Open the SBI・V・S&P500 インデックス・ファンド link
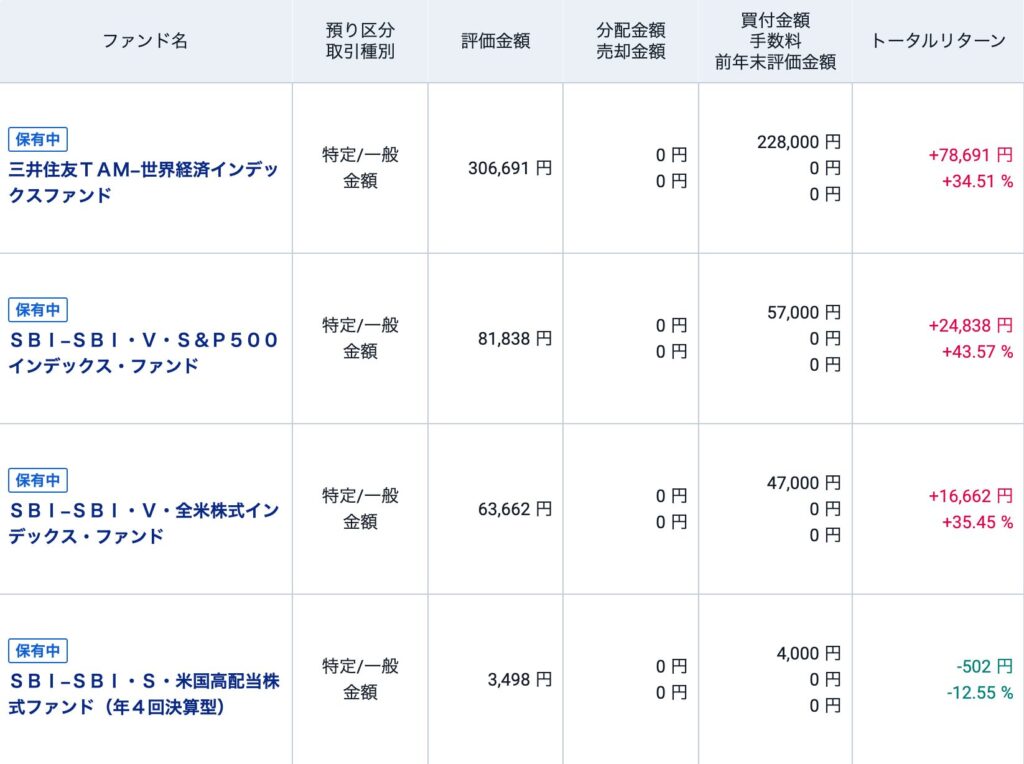The height and width of the screenshot is (764, 1024). 143,352
